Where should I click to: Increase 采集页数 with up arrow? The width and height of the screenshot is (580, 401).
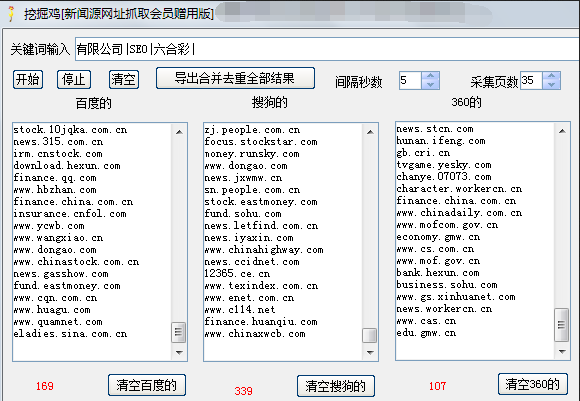[x=552, y=76]
